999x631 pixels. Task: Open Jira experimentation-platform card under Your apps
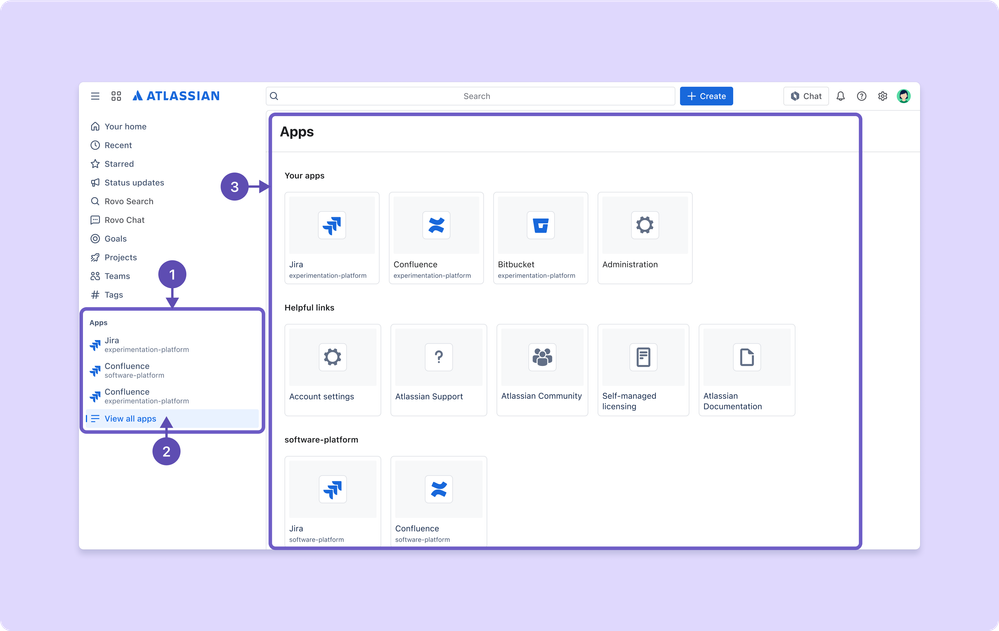pos(332,238)
